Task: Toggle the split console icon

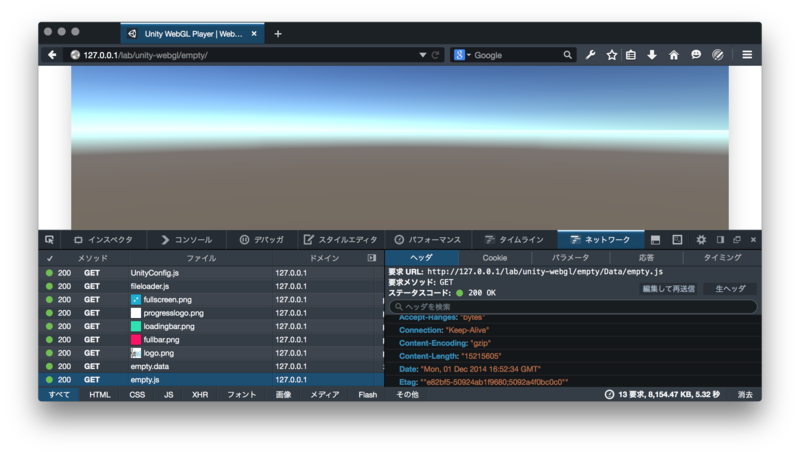Action: click(656, 240)
